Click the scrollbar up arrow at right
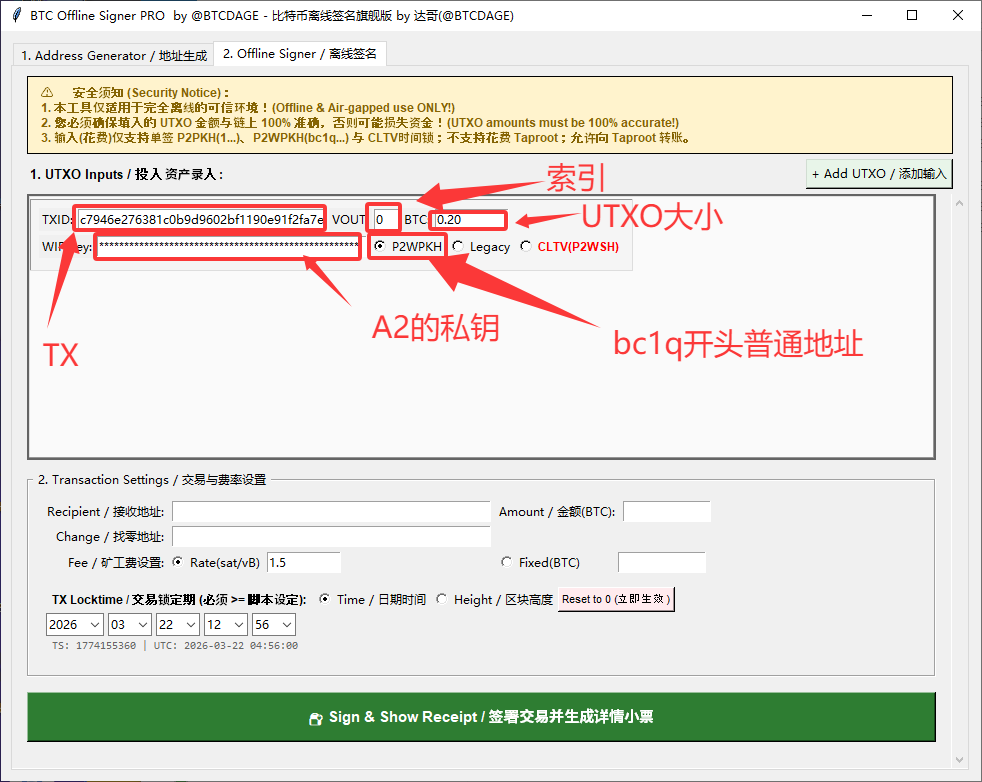This screenshot has width=982, height=782. pyautogui.click(x=960, y=204)
